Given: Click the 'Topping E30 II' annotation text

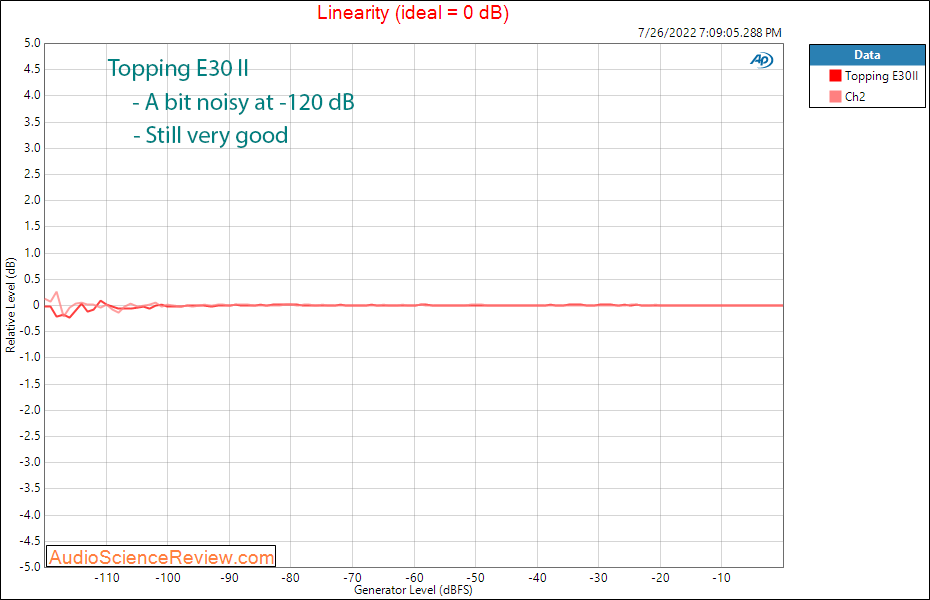Looking at the screenshot, I should (178, 68).
